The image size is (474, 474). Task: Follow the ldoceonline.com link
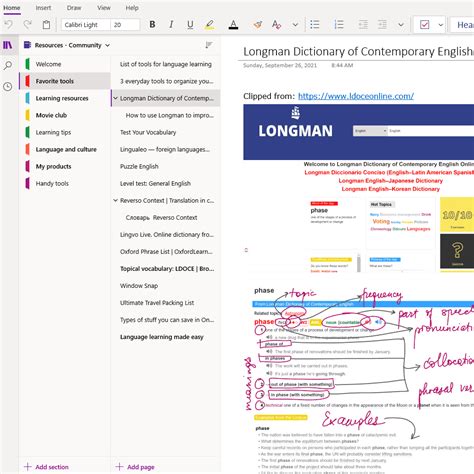356,96
